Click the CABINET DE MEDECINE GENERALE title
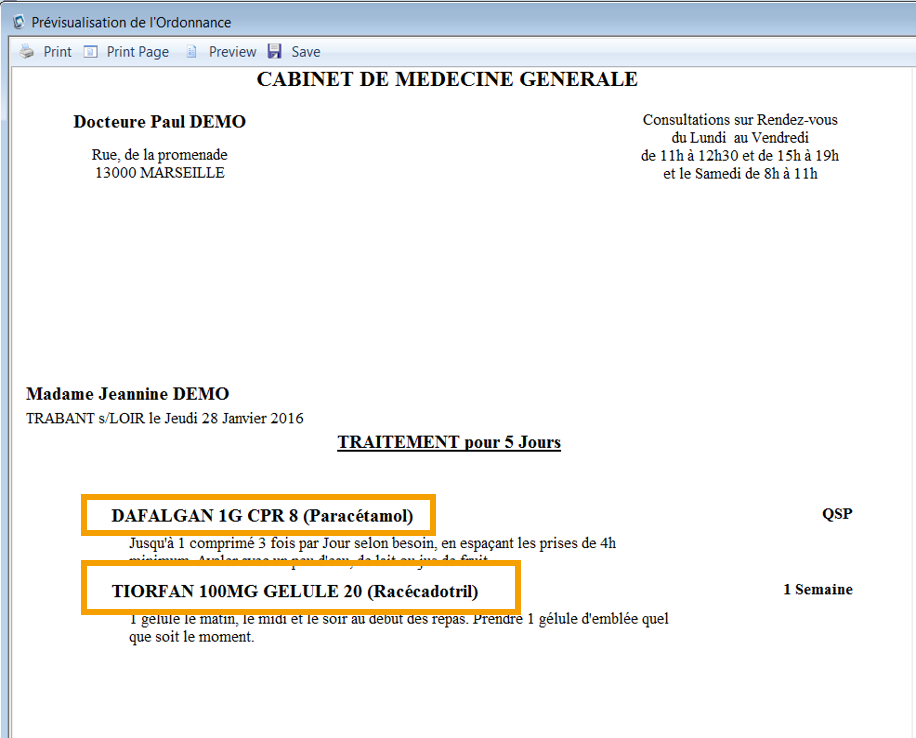Image resolution: width=916 pixels, height=738 pixels. [x=447, y=80]
